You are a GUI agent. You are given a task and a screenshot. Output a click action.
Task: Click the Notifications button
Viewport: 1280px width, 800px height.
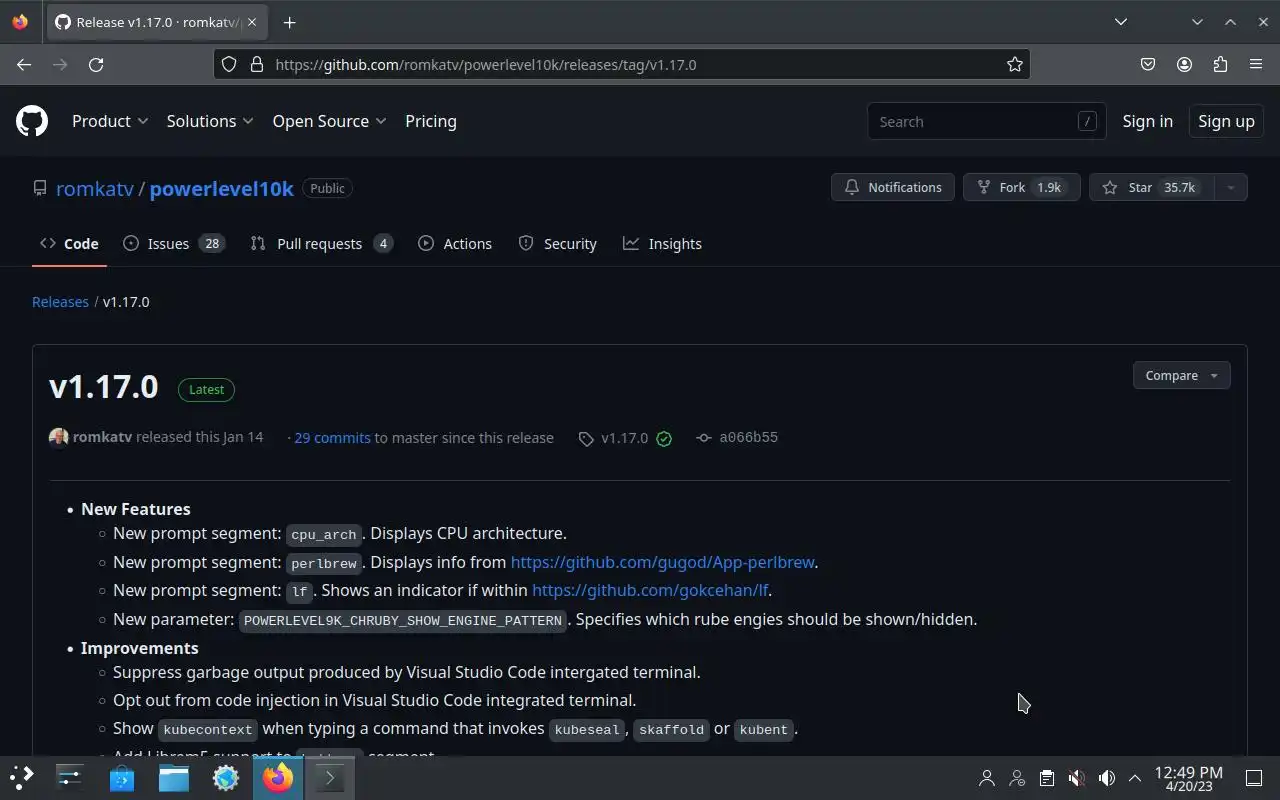pyautogui.click(x=893, y=187)
